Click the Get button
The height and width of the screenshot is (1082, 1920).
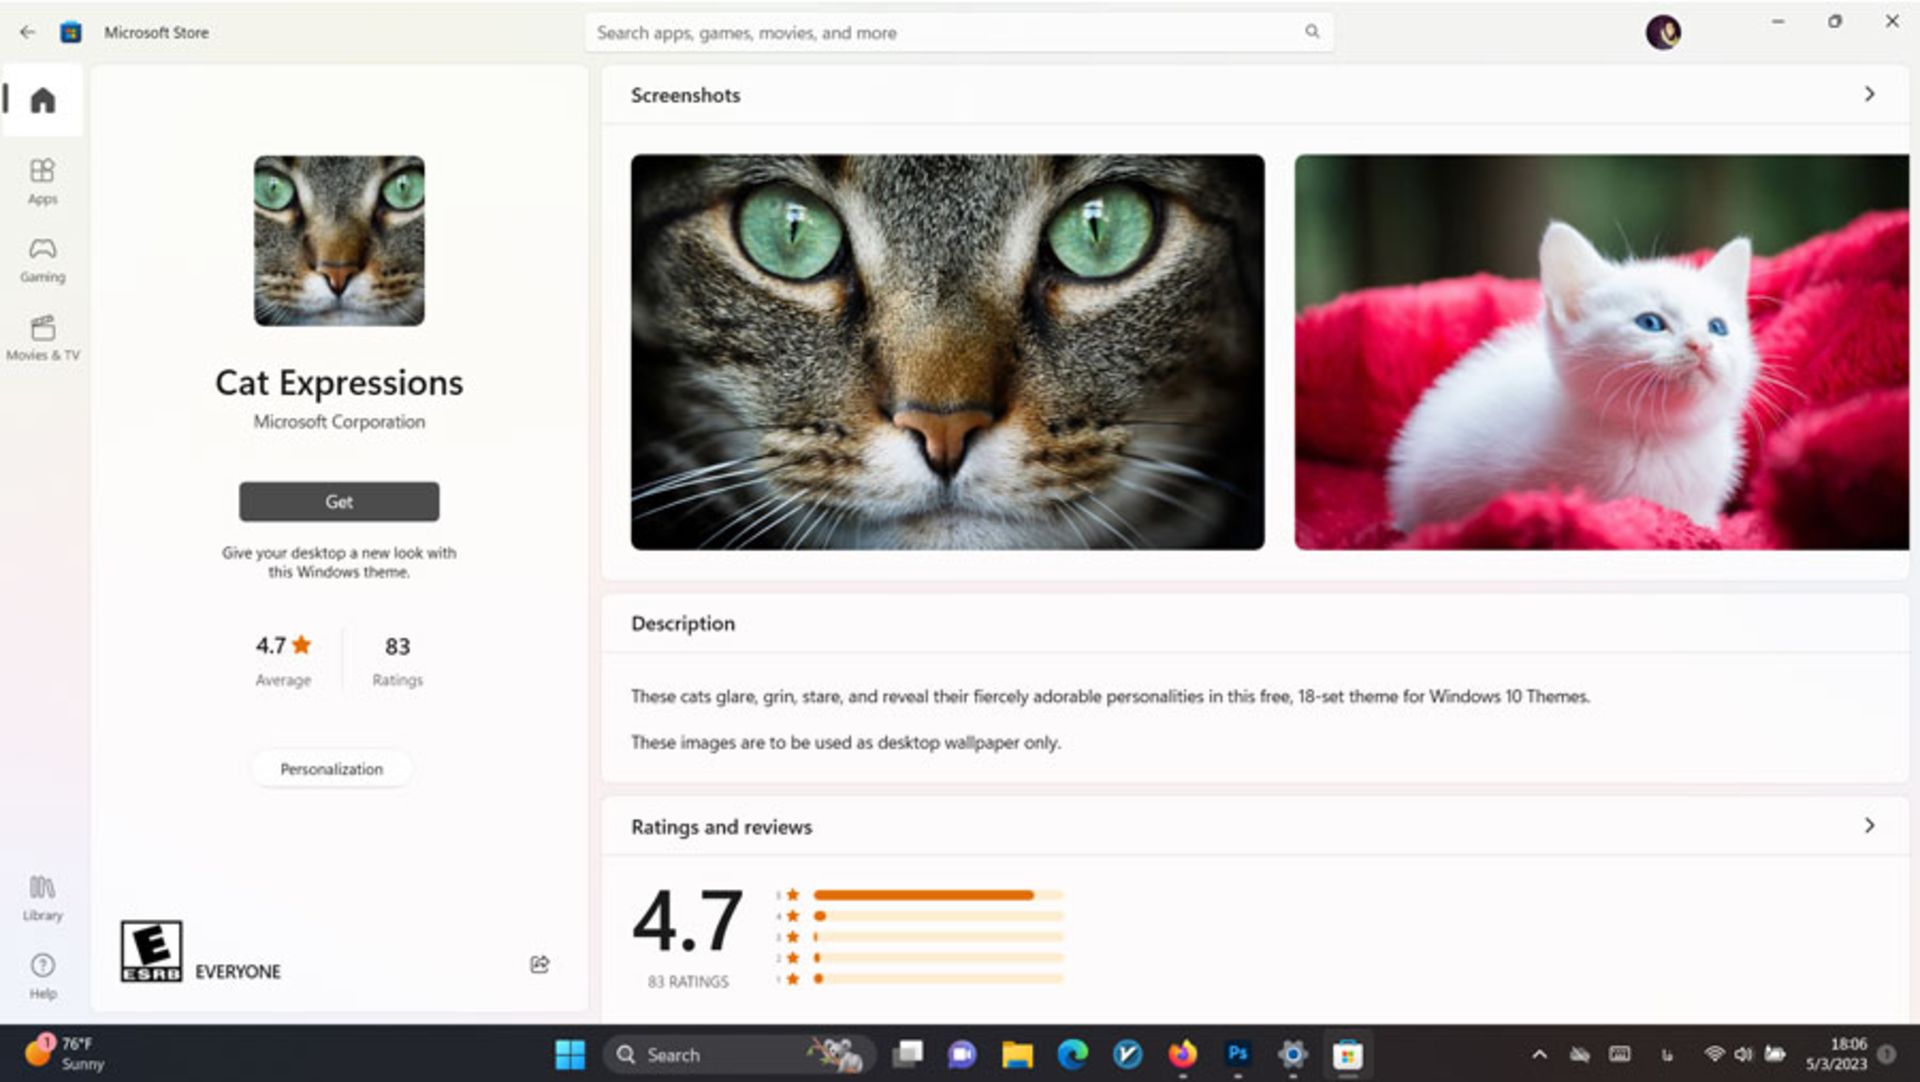point(339,501)
